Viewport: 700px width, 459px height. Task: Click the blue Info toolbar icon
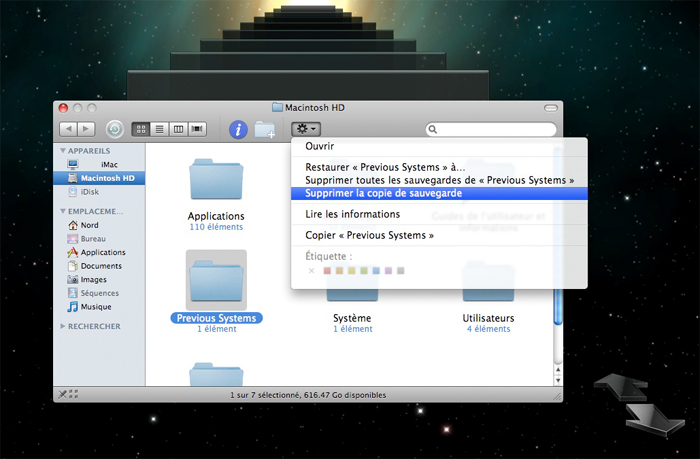tap(238, 129)
